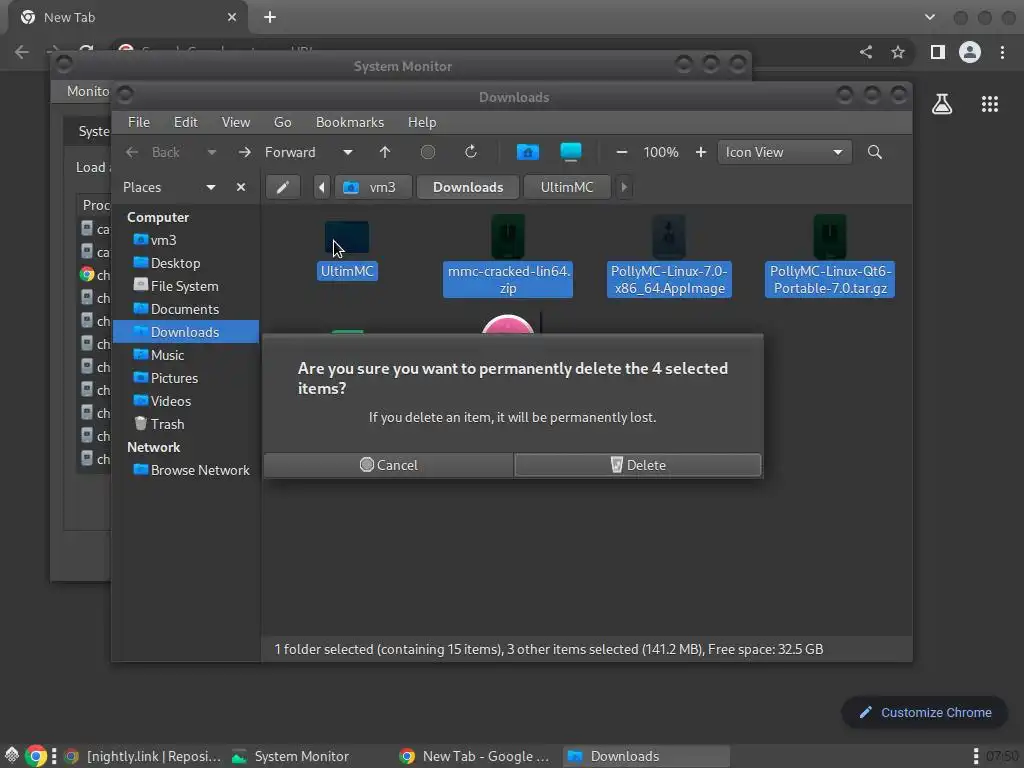Open the Help menu
1024x768 pixels.
422,122
